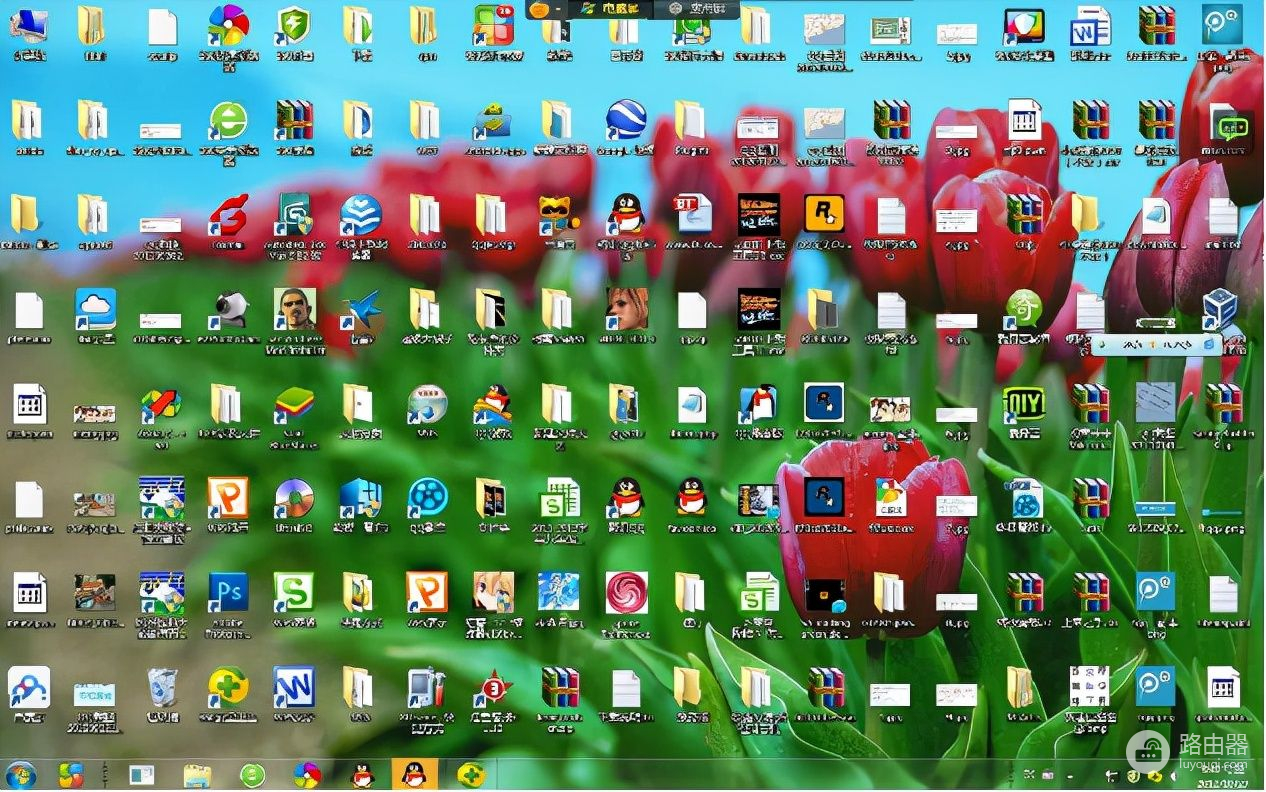The image size is (1266, 792).
Task: Select the Computer icon on the desktop
Action: 28,25
